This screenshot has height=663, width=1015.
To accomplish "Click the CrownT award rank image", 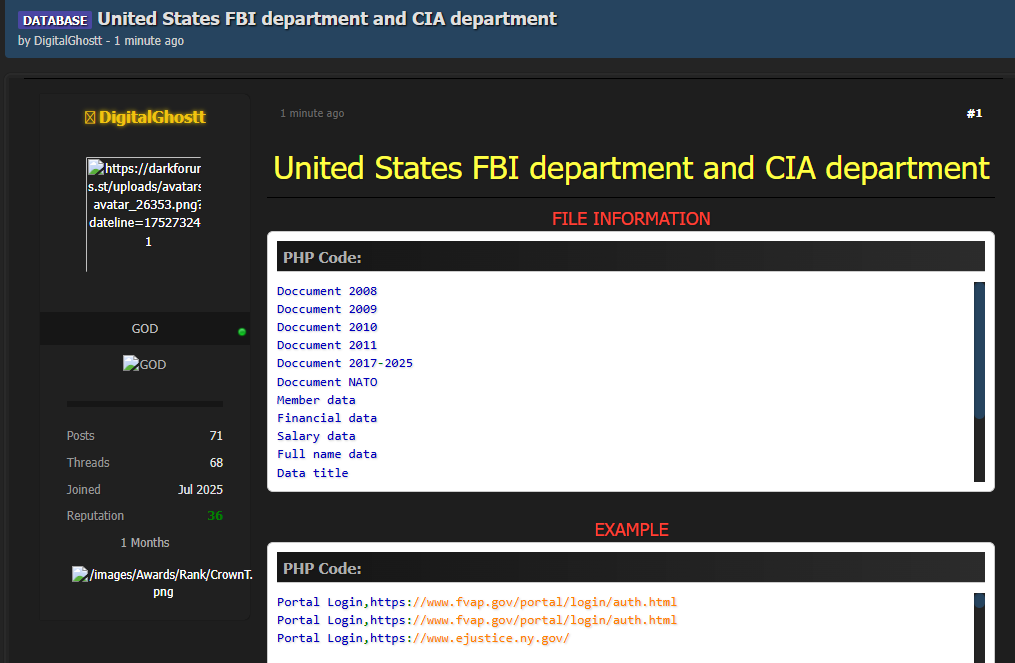I will 162,582.
